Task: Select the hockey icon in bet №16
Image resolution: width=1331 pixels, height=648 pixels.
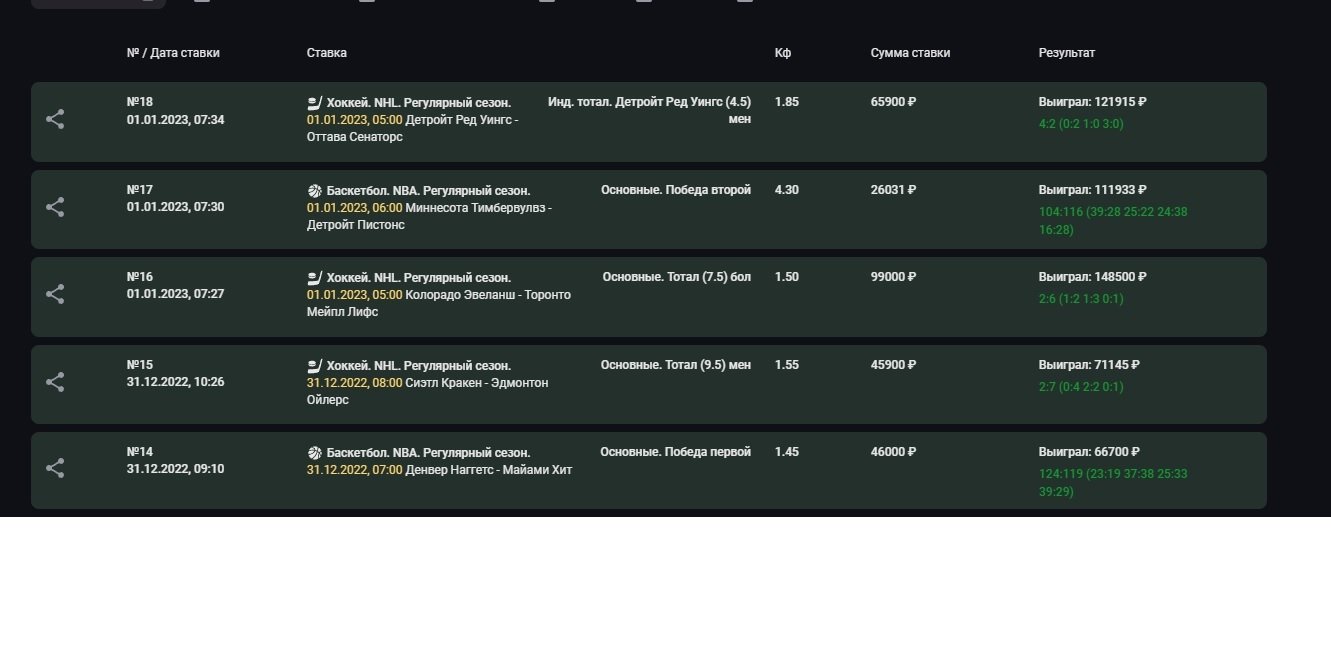Action: pyautogui.click(x=314, y=278)
